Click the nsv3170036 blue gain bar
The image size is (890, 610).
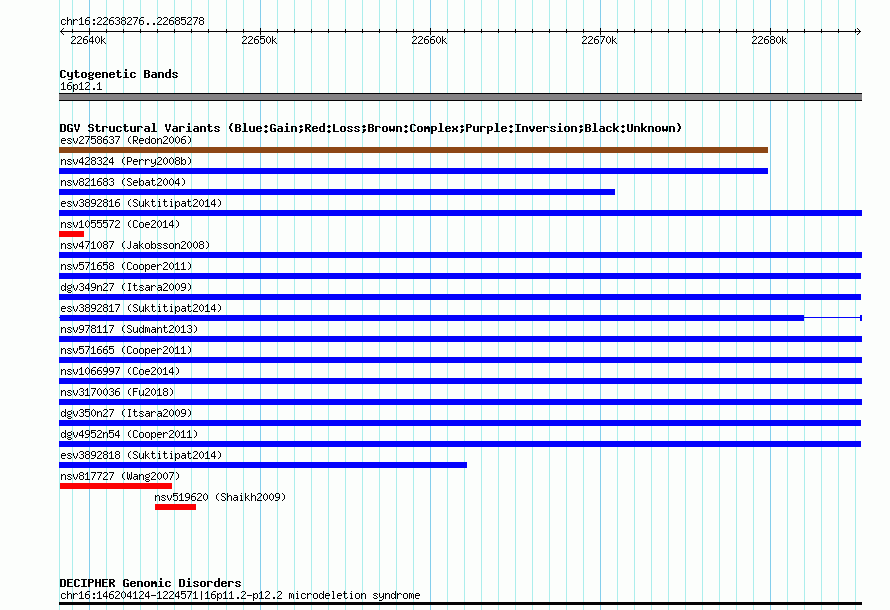(x=460, y=402)
